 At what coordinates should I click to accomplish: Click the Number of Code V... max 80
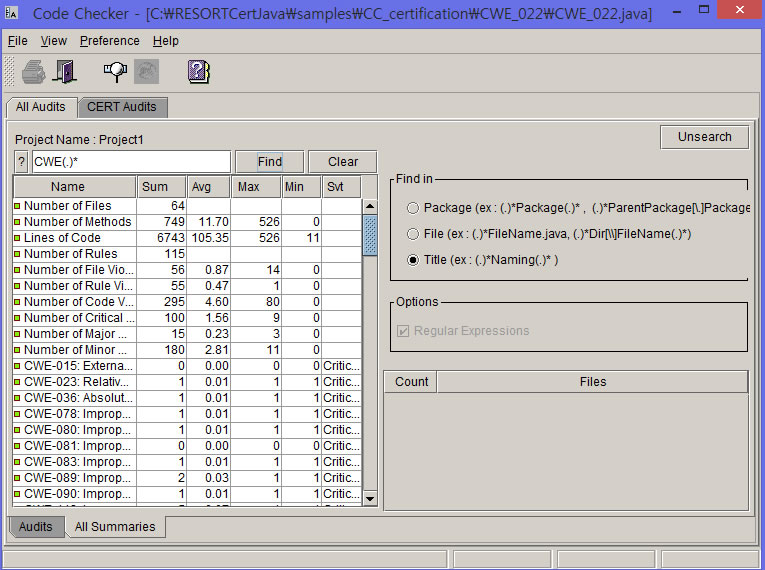click(273, 302)
